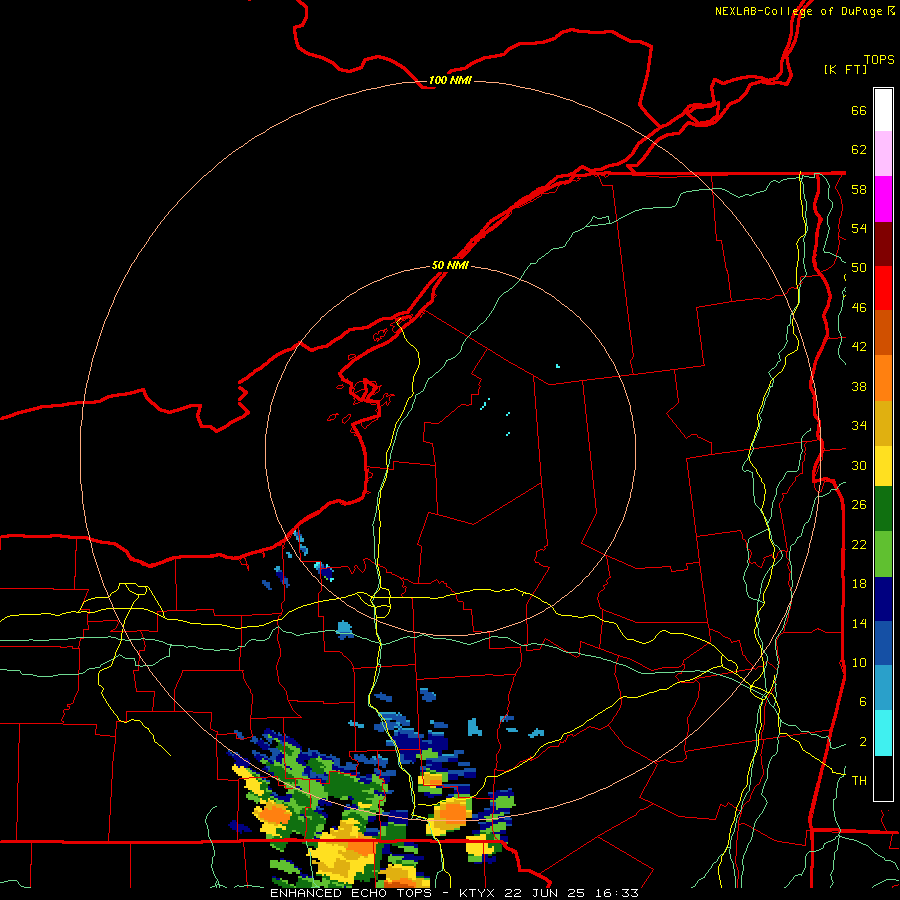Select the bright red legend swatch

pyautogui.click(x=883, y=288)
